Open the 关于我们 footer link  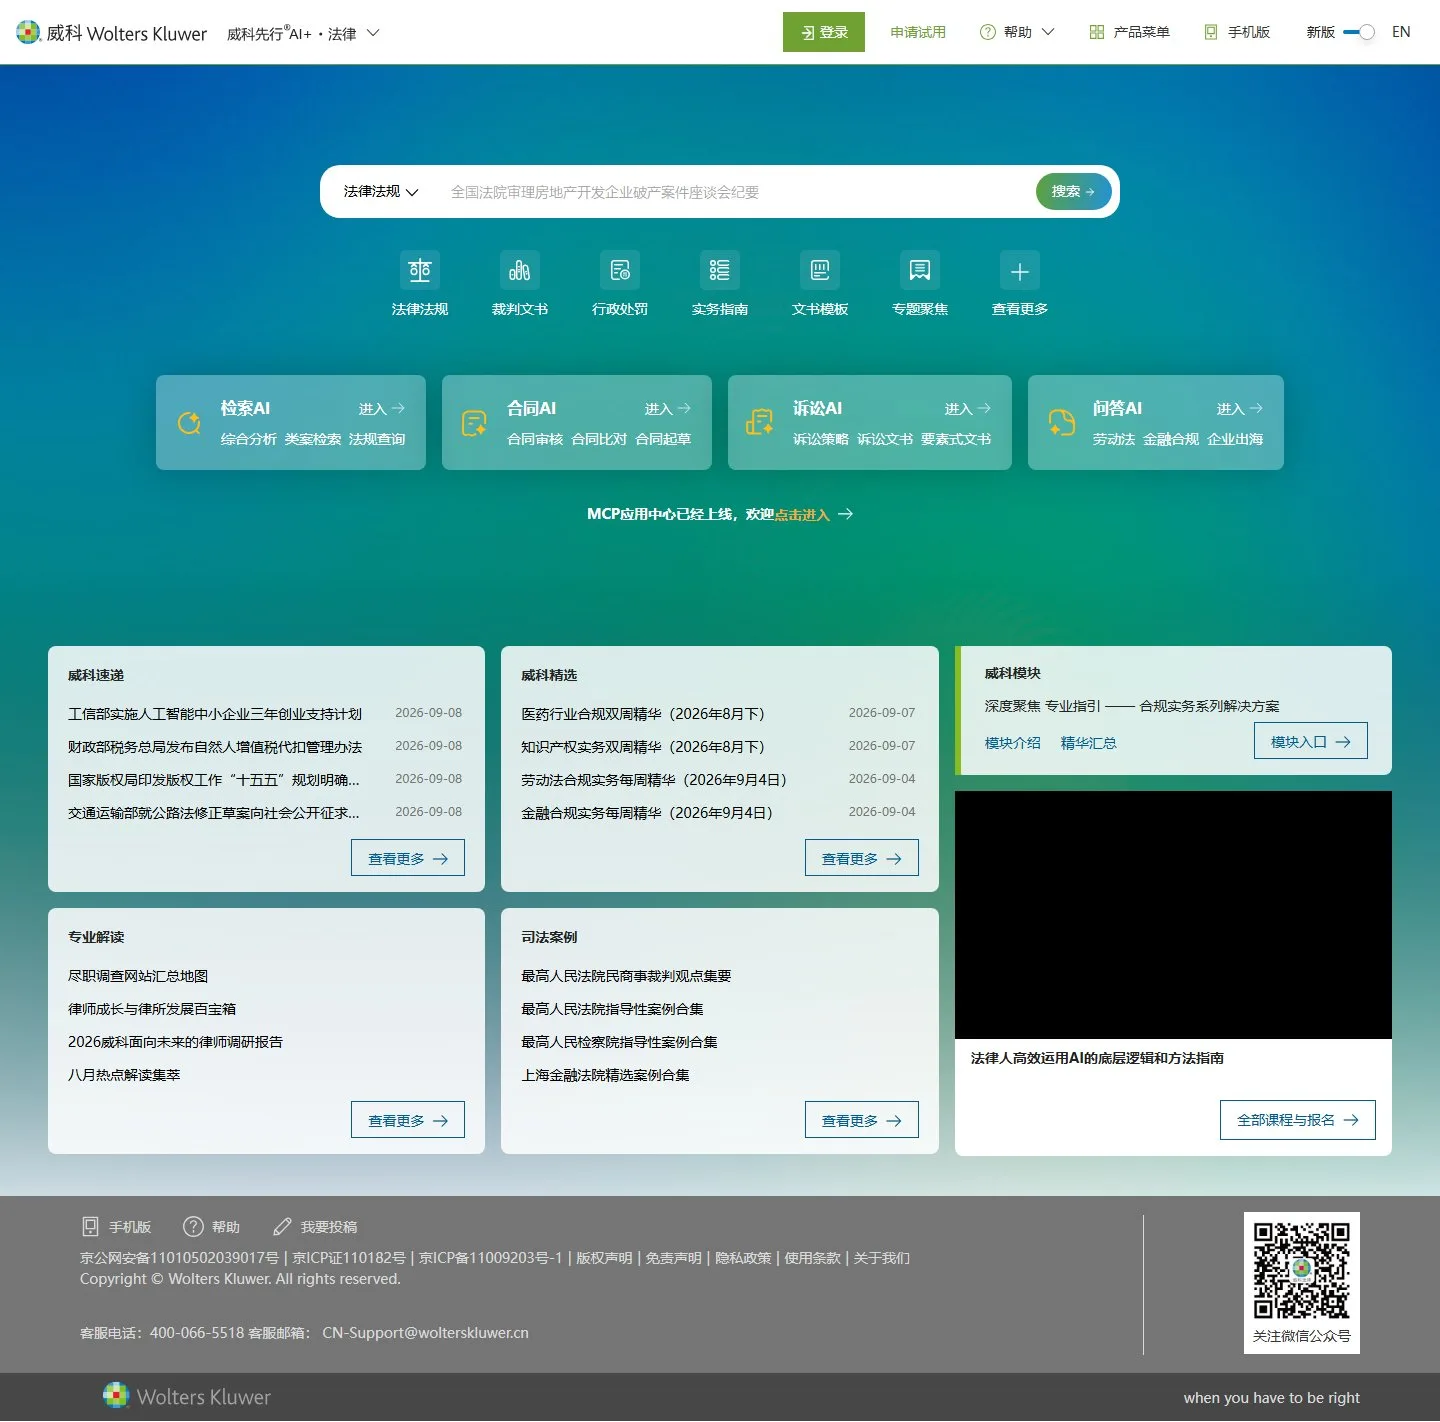(x=881, y=1258)
